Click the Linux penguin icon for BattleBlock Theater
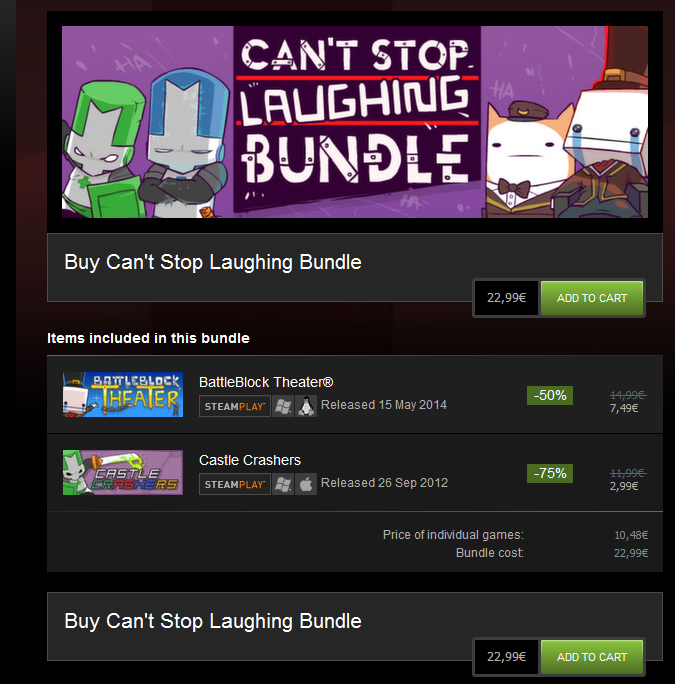This screenshot has width=675, height=684. (x=306, y=407)
